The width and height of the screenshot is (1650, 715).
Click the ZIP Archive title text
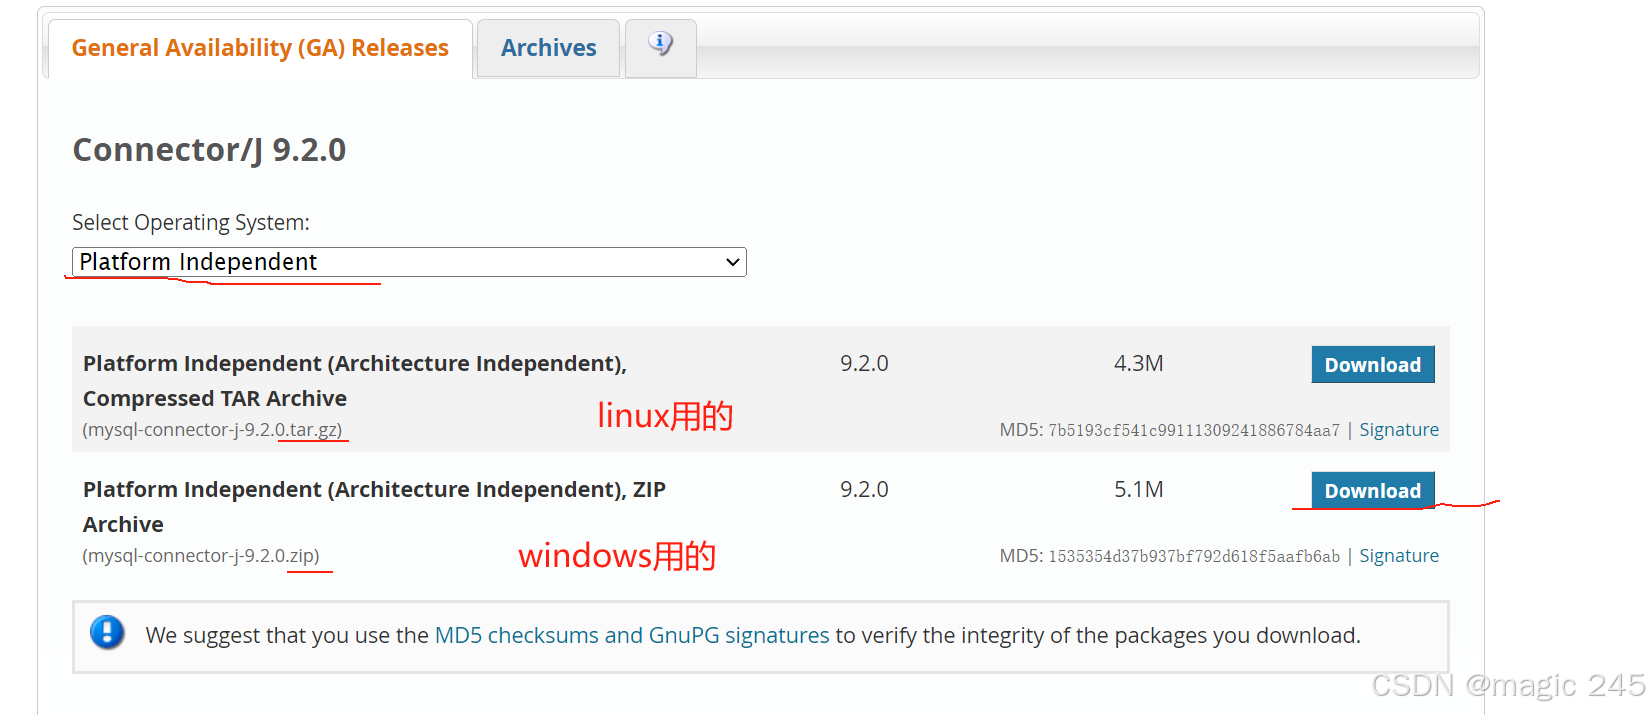click(374, 507)
